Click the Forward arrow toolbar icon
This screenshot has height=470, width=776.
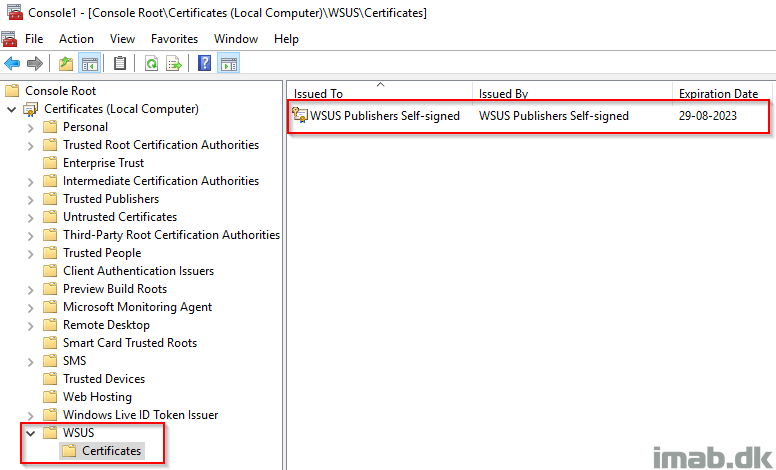tap(35, 63)
